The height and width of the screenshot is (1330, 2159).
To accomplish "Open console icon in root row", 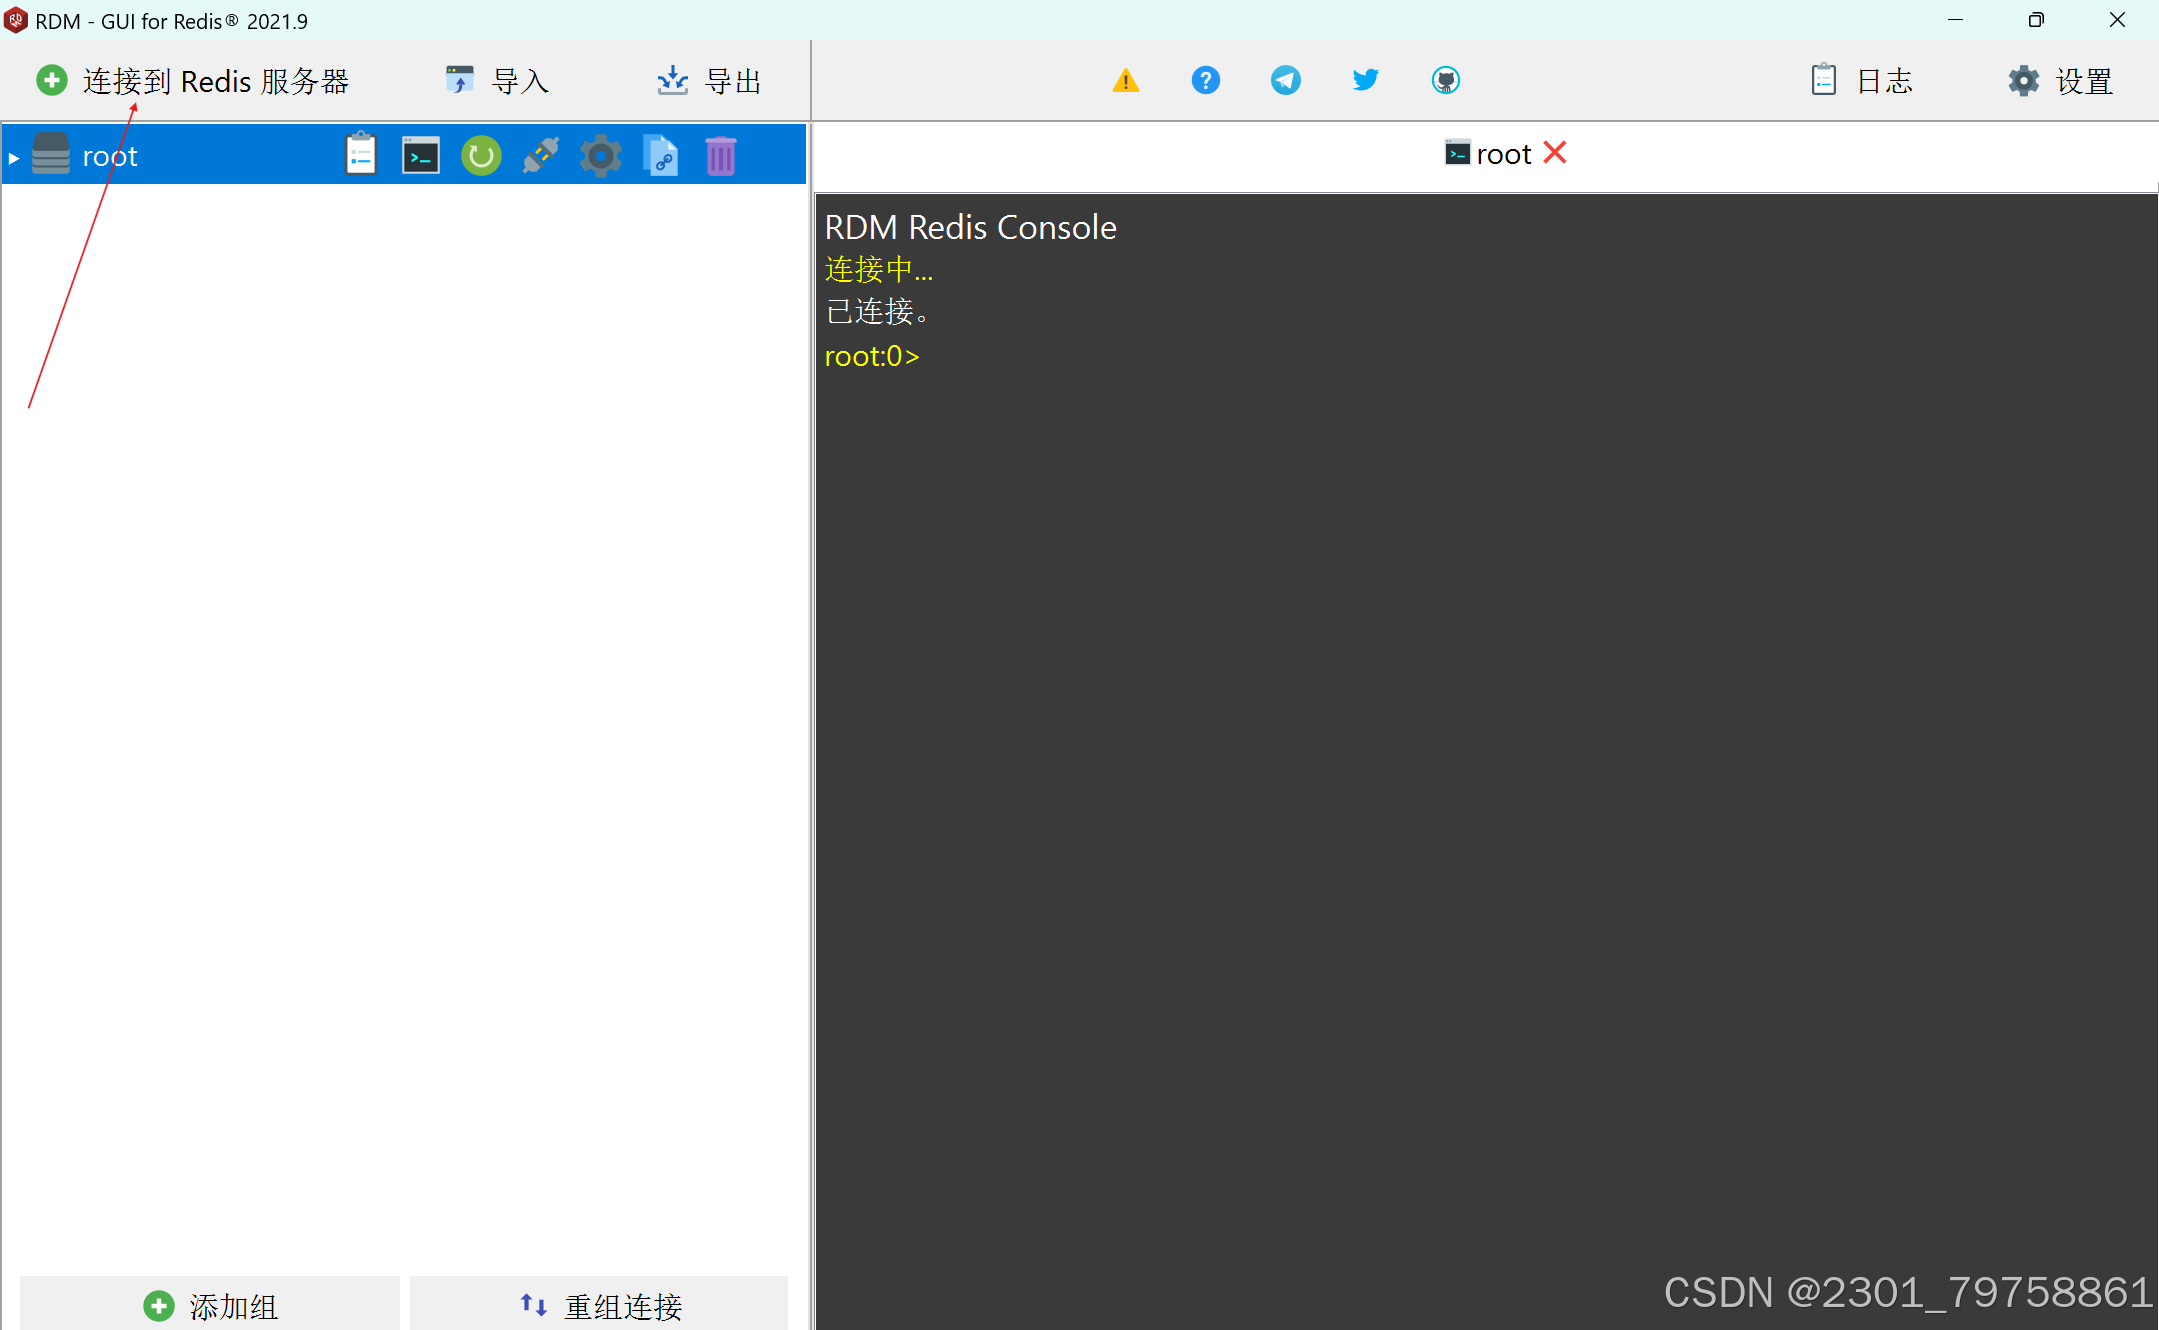I will [421, 155].
